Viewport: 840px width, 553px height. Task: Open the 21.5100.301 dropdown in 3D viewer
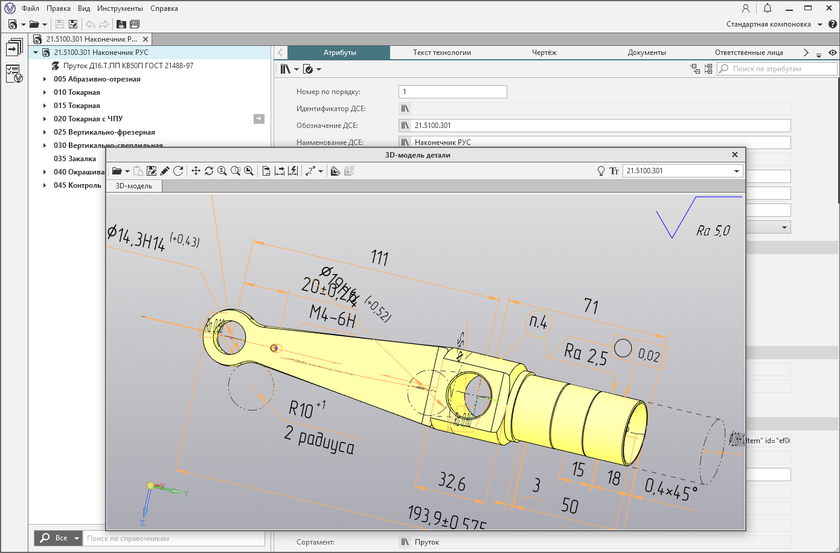pos(737,171)
